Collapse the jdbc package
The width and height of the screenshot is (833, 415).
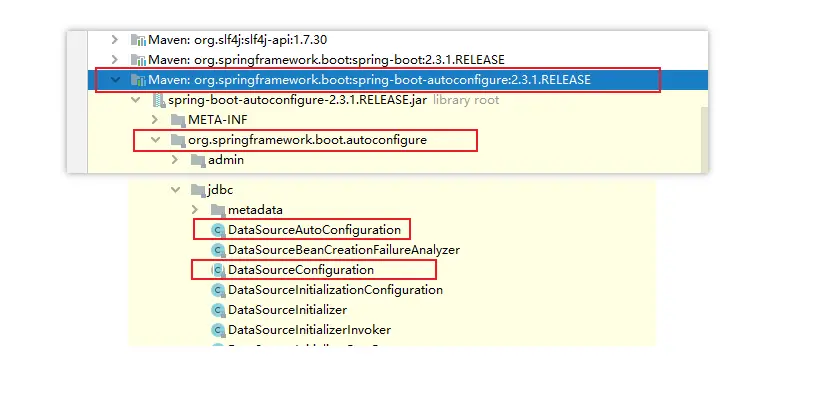(175, 190)
